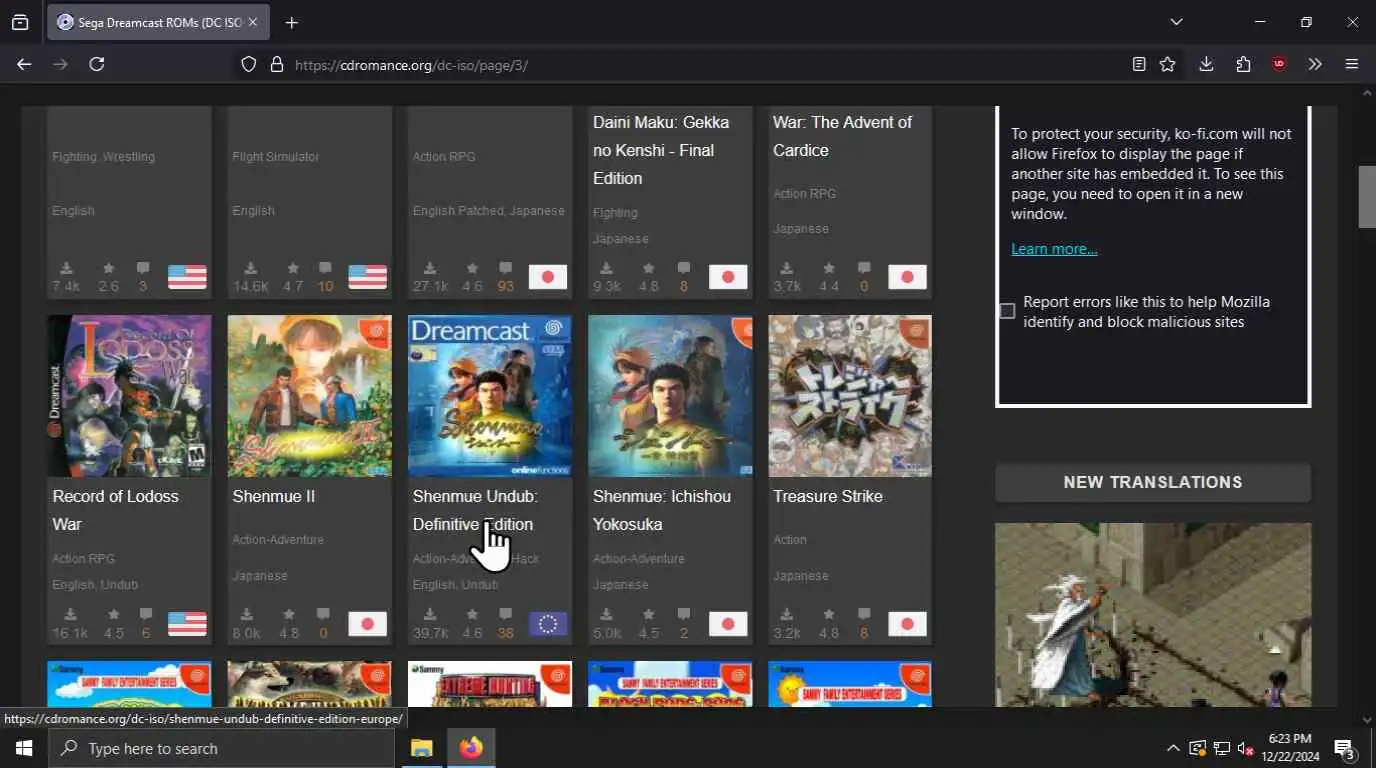The image size is (1376, 768).
Task: Click the Learn more… link
Action: point(1054,249)
